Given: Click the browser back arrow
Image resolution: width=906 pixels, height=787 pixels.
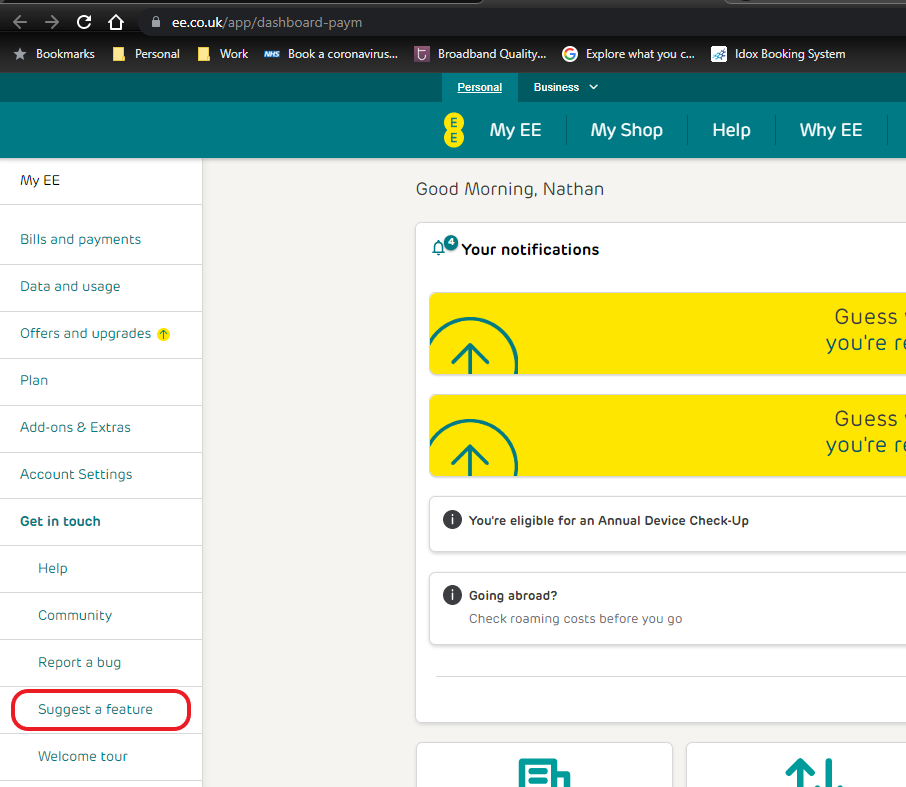Looking at the screenshot, I should [x=20, y=21].
